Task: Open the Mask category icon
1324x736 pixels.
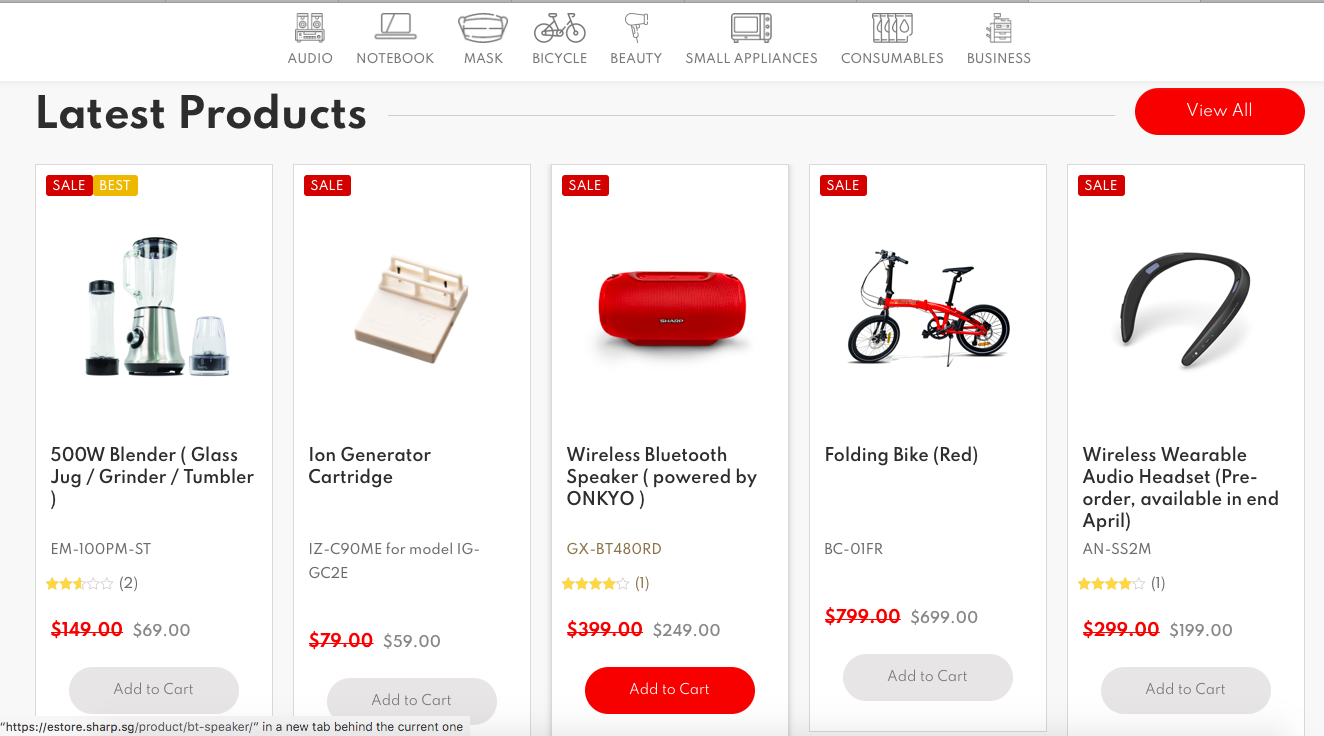Action: 483,28
